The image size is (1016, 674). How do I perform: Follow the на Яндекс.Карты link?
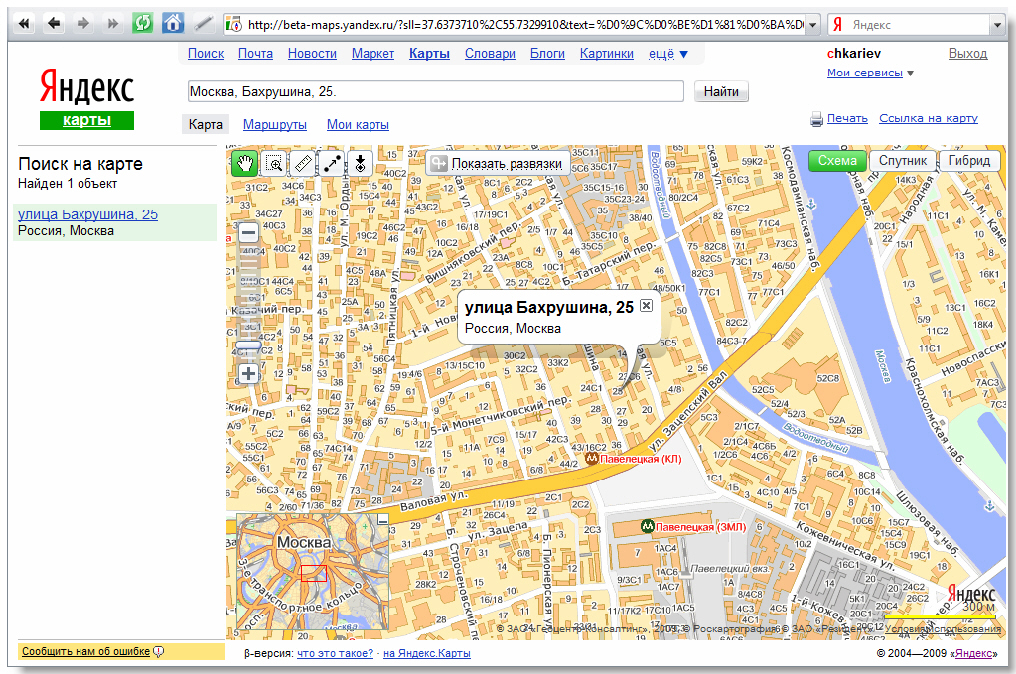tap(426, 653)
